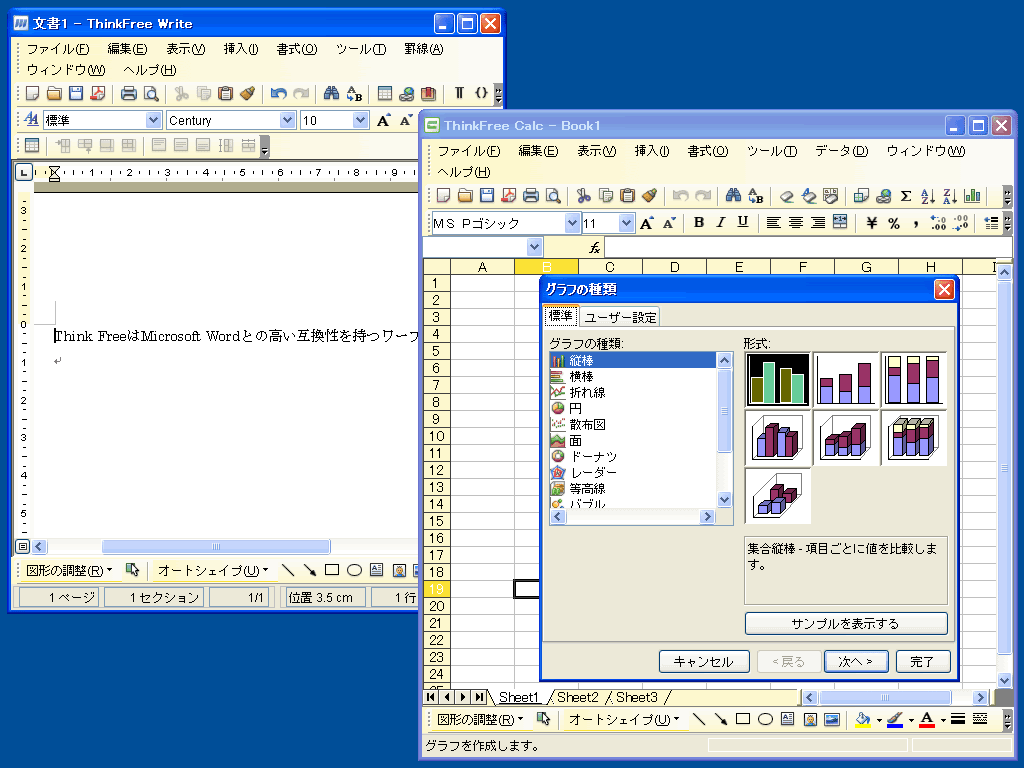The height and width of the screenshot is (768, 1024).
Task: Toggle right alignment in Calc toolbar
Action: tap(818, 223)
